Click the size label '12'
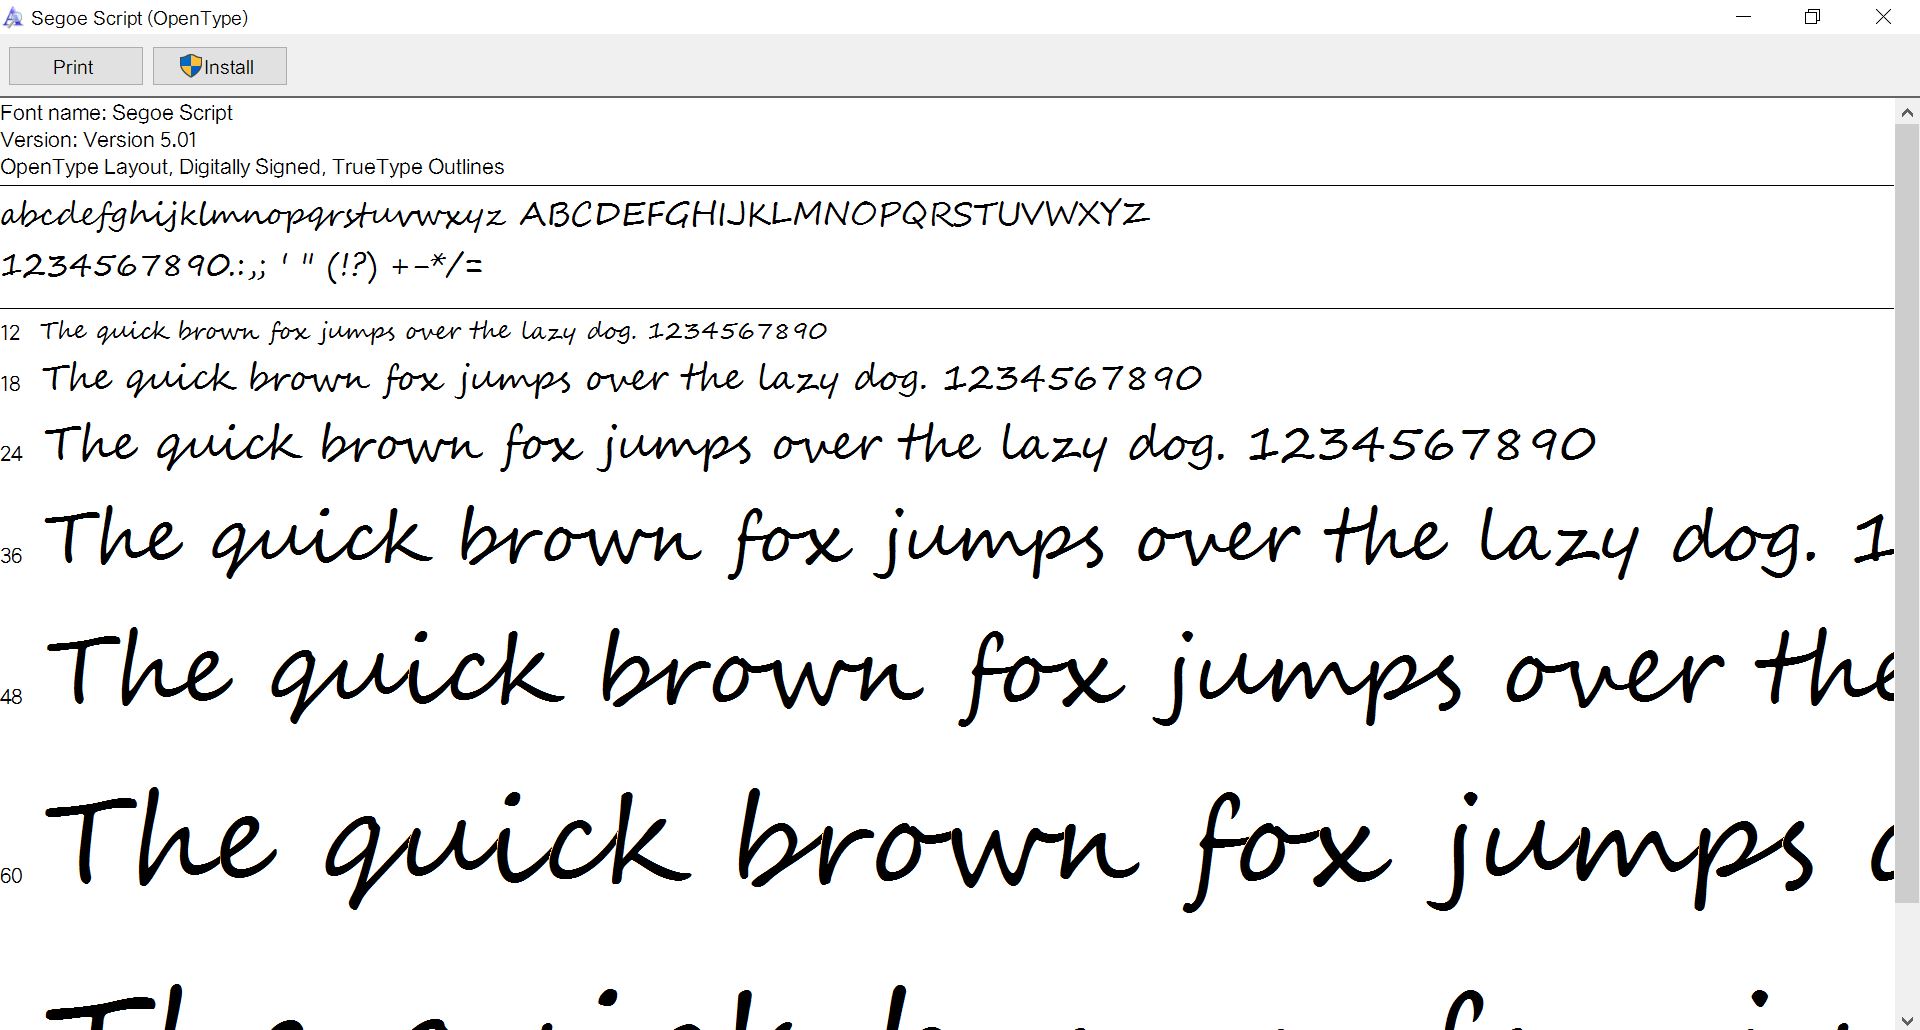This screenshot has width=1920, height=1030. (x=11, y=333)
